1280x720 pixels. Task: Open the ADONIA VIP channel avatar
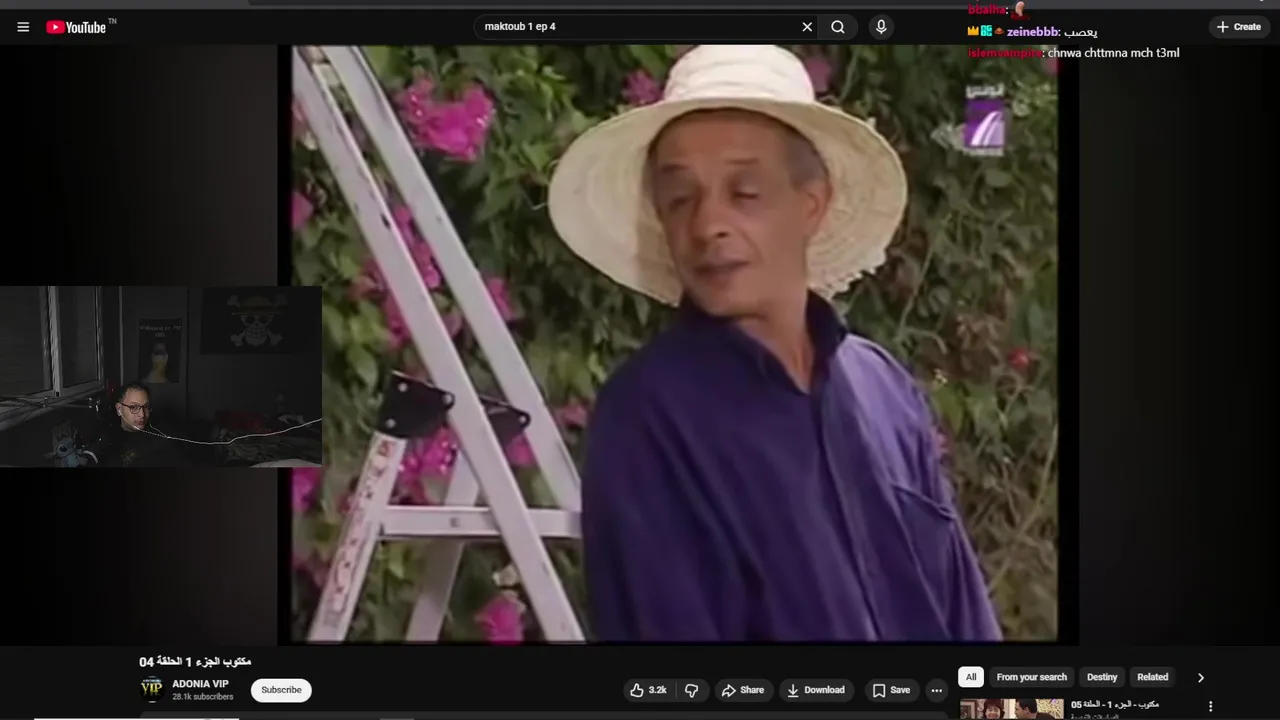[x=151, y=689]
